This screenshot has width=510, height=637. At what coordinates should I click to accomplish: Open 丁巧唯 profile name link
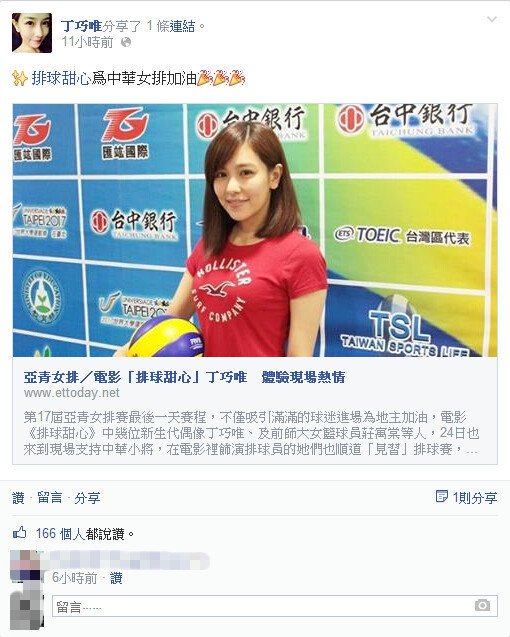click(81, 26)
